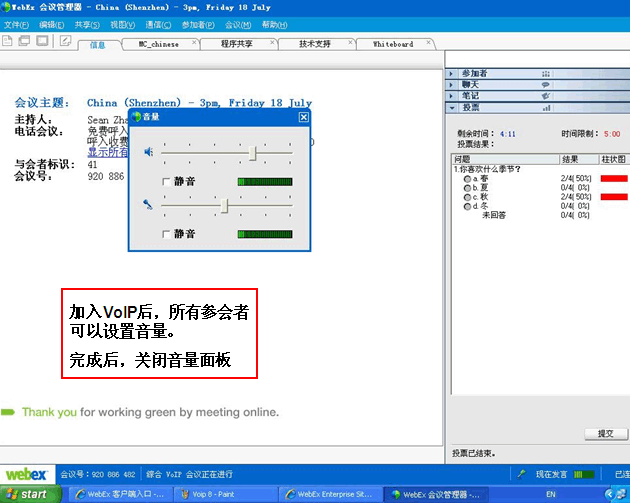Image resolution: width=630 pixels, height=503 pixels.
Task: Click the 1.你喜欢什么季节? question row
Action: tap(487, 170)
